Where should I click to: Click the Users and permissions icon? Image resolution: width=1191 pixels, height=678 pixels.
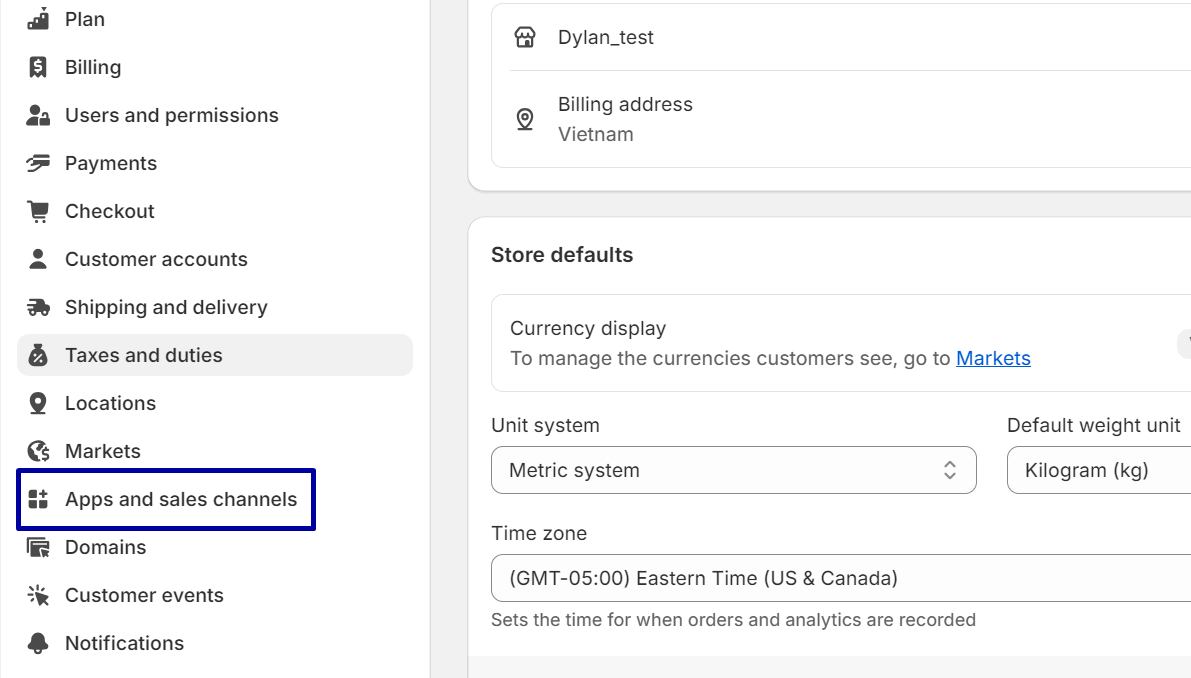[38, 115]
